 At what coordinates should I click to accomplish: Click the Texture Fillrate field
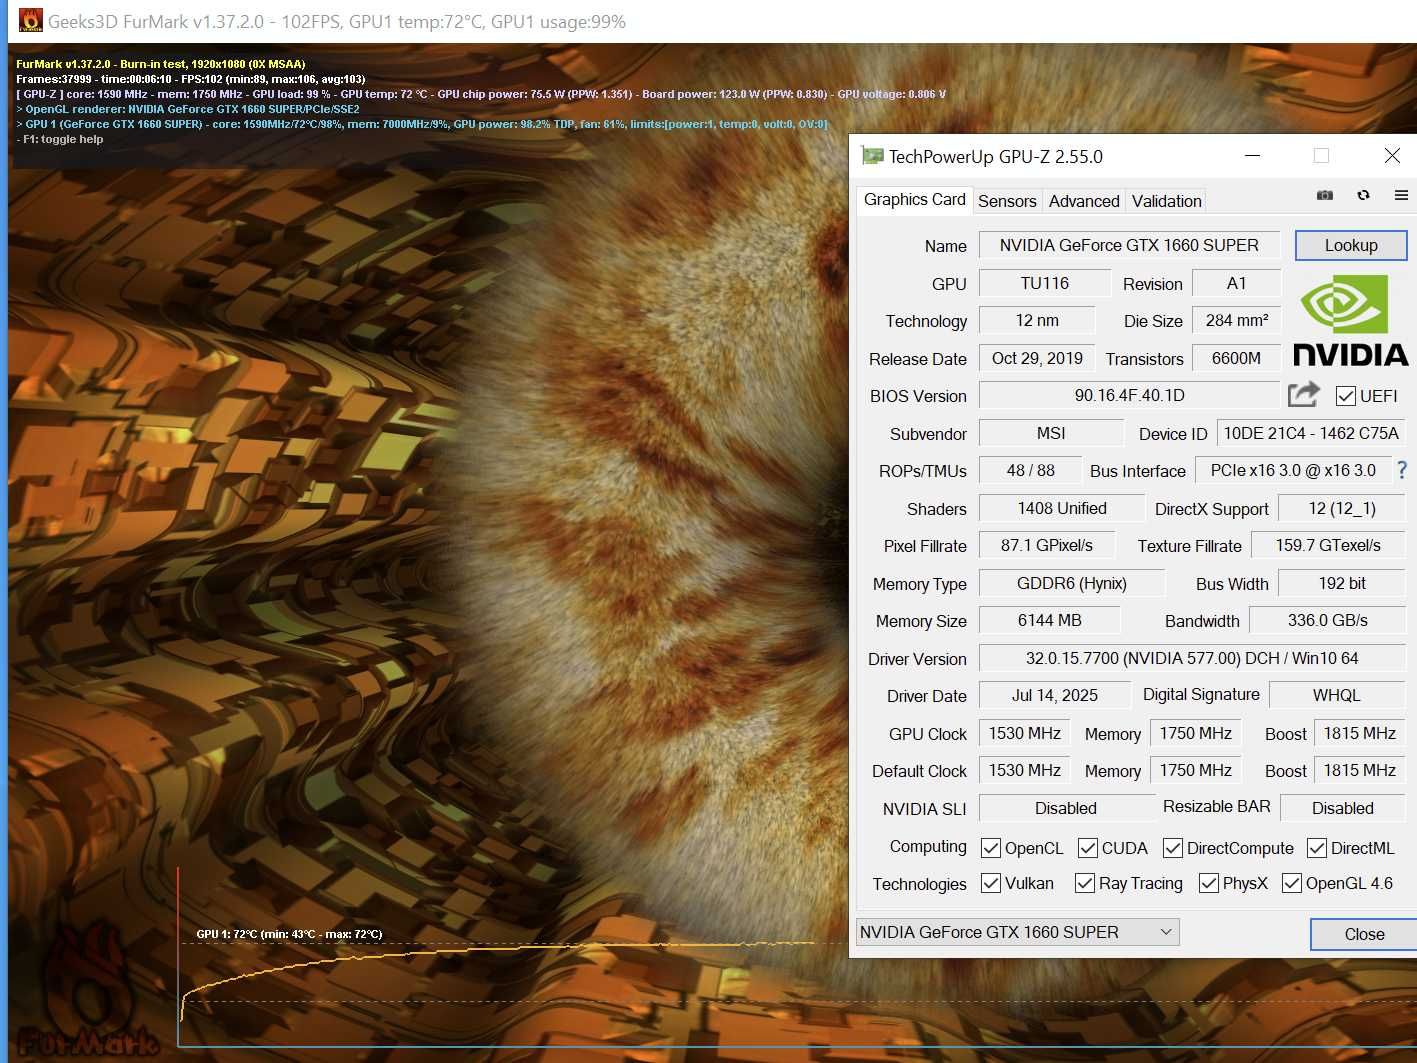pos(1328,545)
